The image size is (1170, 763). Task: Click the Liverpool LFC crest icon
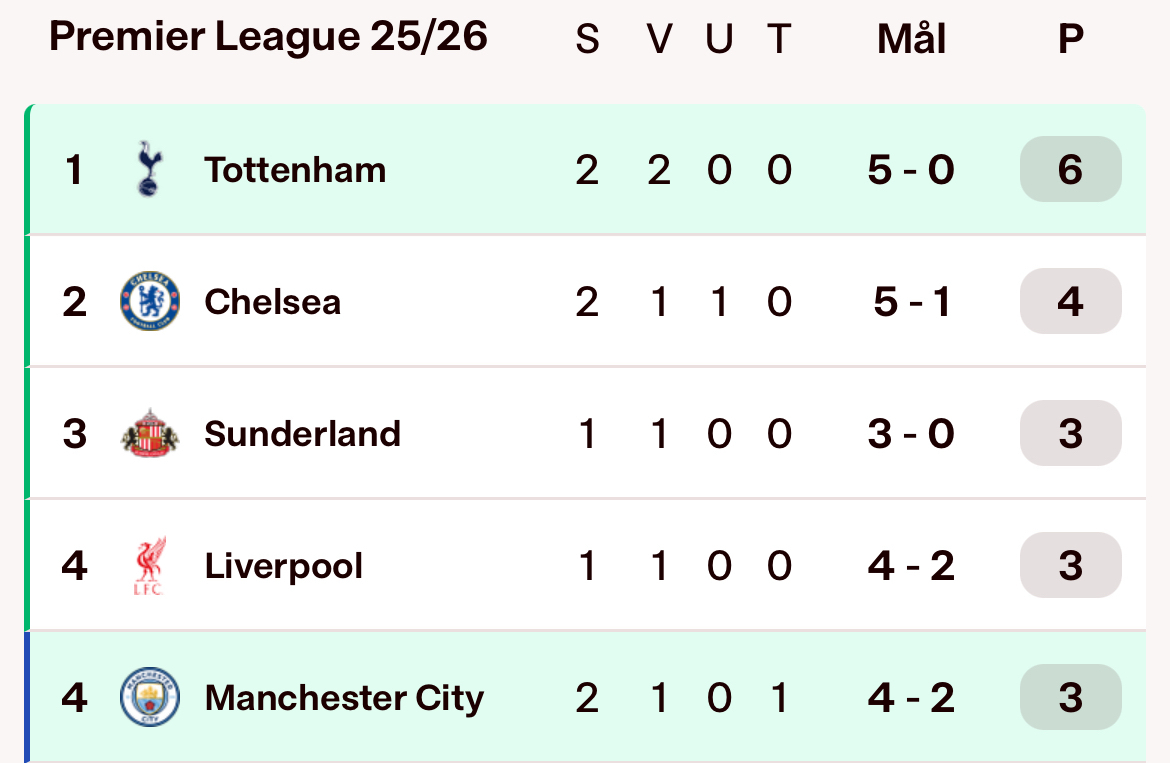point(149,566)
